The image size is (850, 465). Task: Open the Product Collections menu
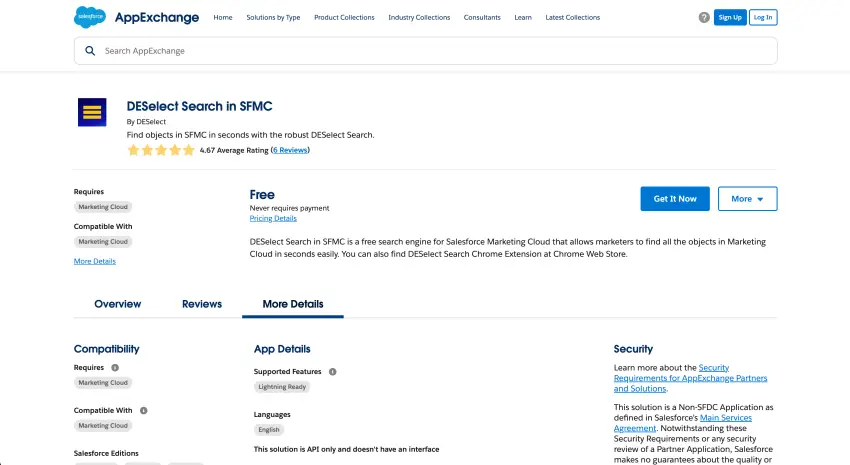click(x=344, y=17)
